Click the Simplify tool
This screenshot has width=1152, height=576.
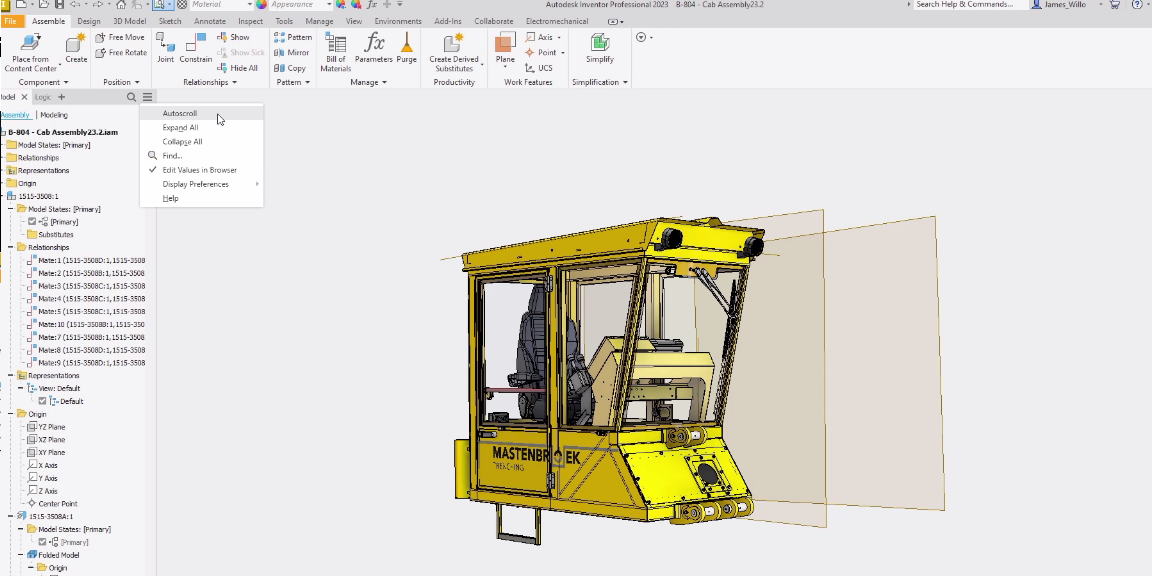tap(600, 48)
